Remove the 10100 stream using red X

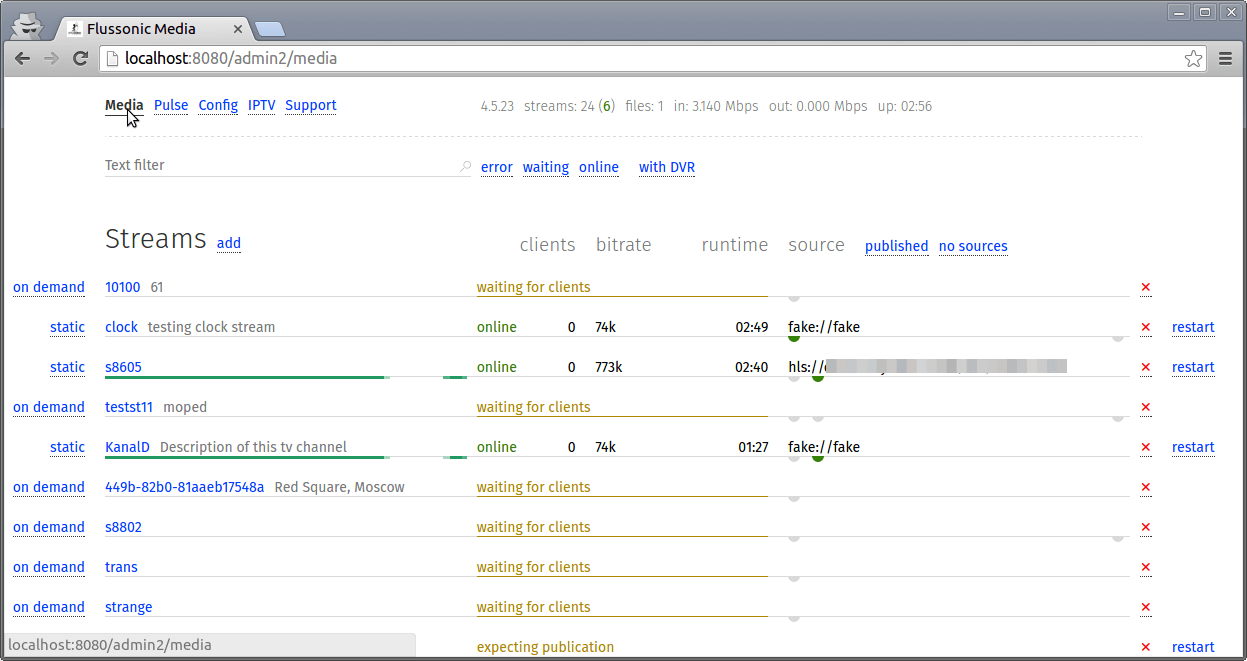(1146, 287)
